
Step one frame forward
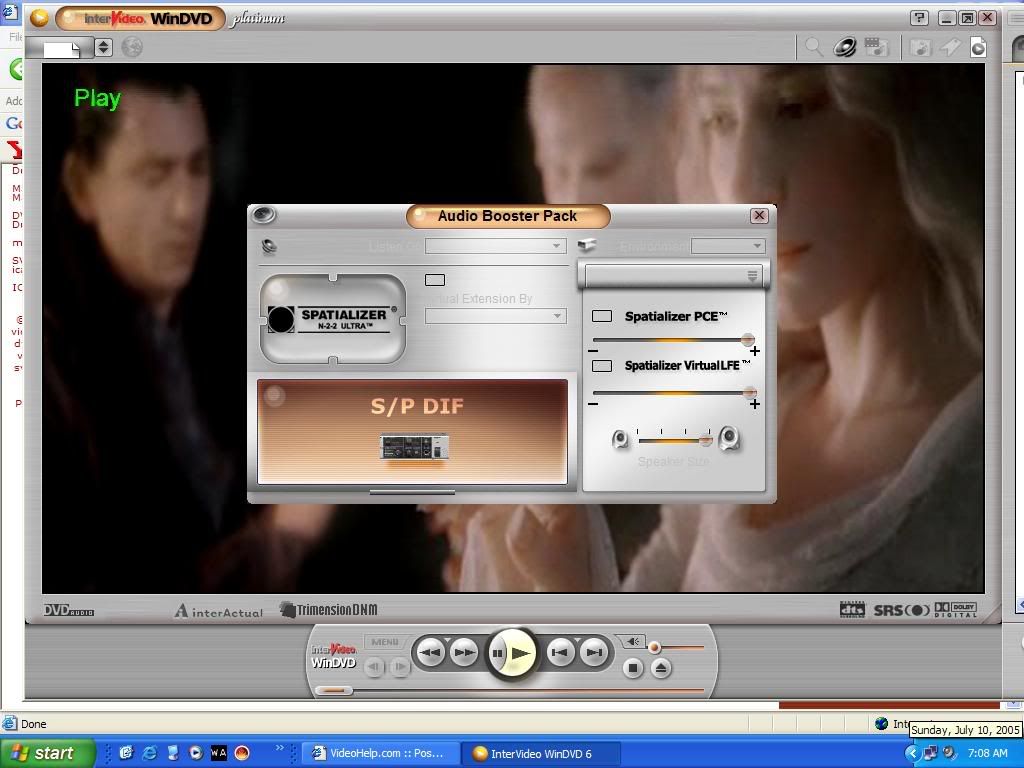(x=400, y=667)
